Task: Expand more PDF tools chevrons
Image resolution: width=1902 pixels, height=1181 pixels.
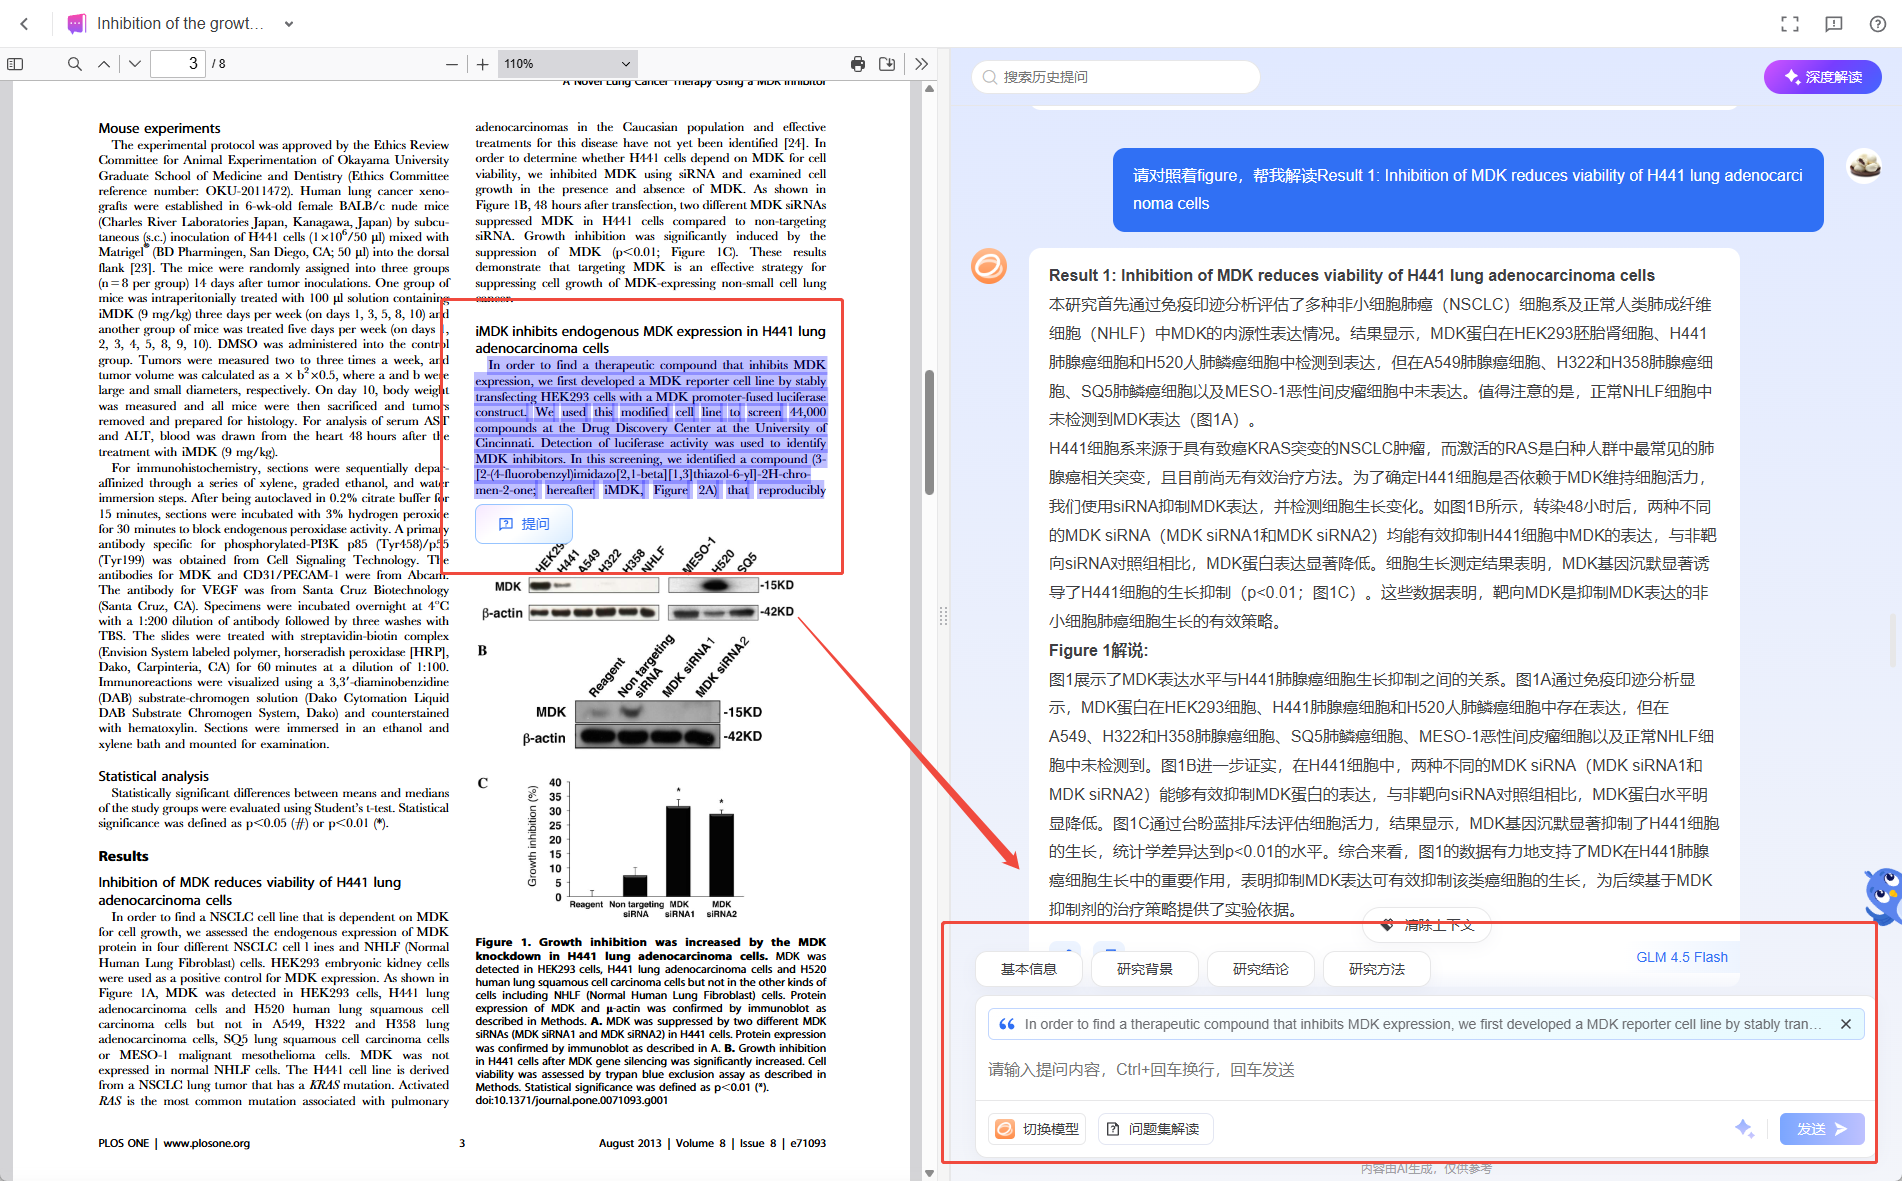Action: (x=921, y=64)
